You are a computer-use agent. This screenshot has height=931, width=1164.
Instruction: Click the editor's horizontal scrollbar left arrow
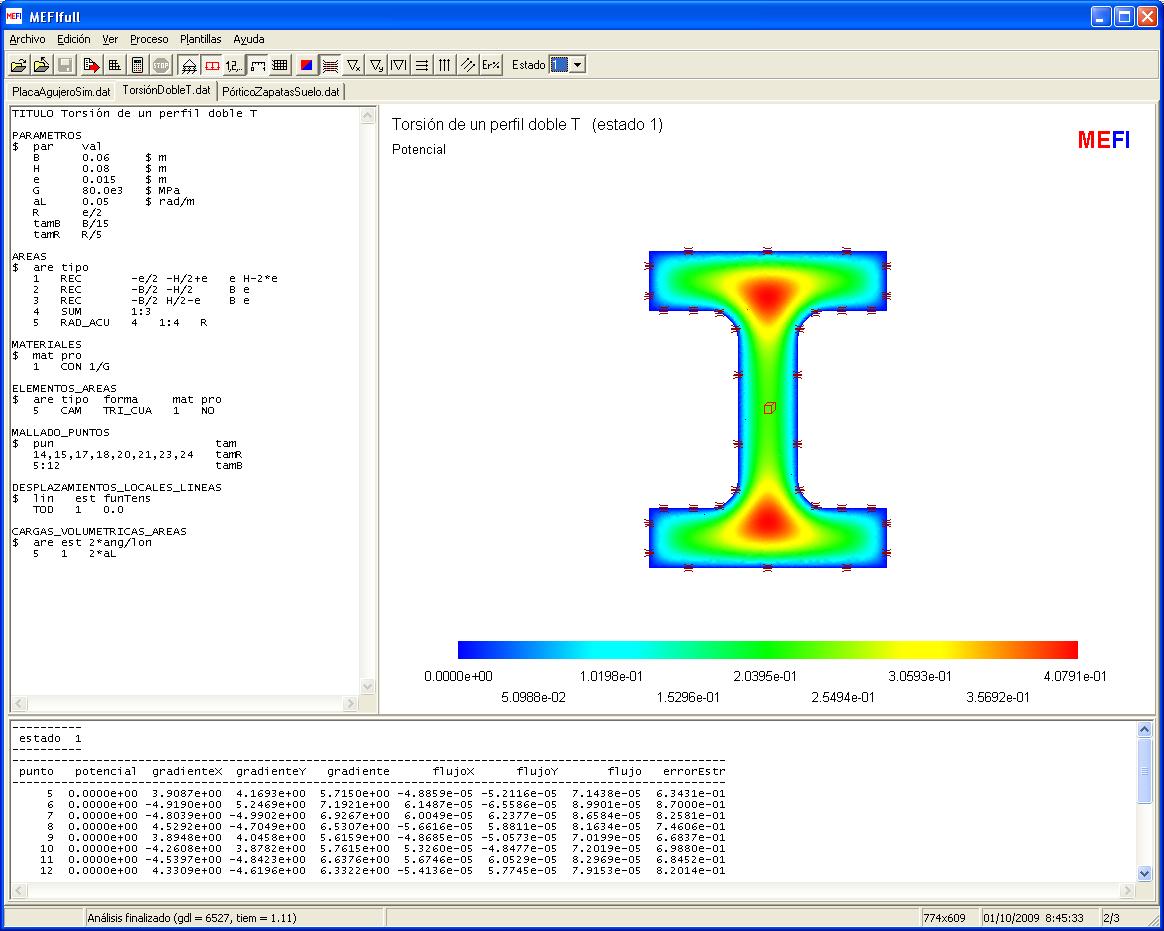coord(19,703)
